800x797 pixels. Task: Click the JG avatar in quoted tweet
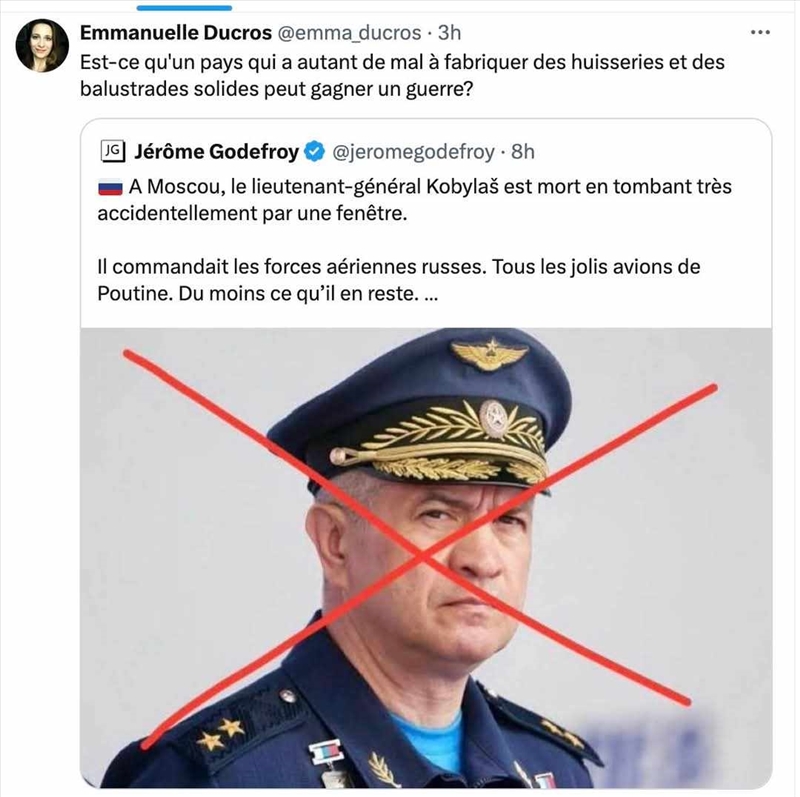click(113, 151)
